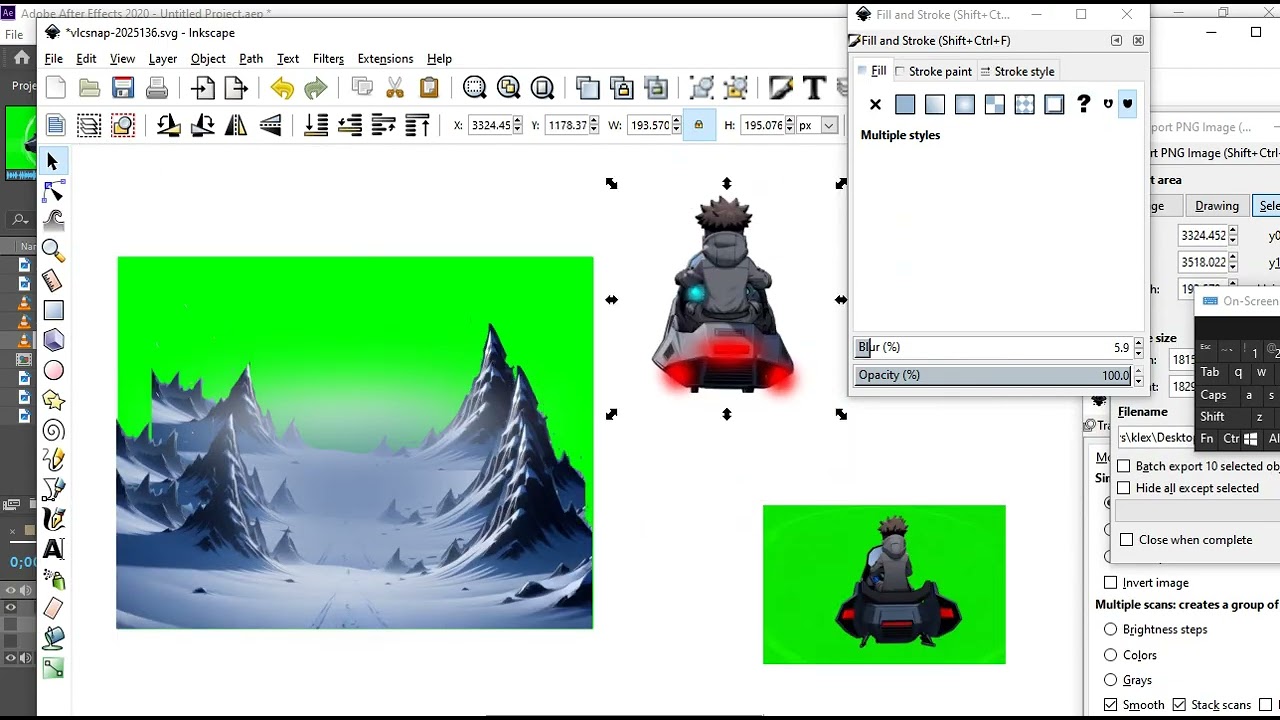Check Close when complete
Viewport: 1280px width, 720px height.
pyautogui.click(x=1127, y=540)
